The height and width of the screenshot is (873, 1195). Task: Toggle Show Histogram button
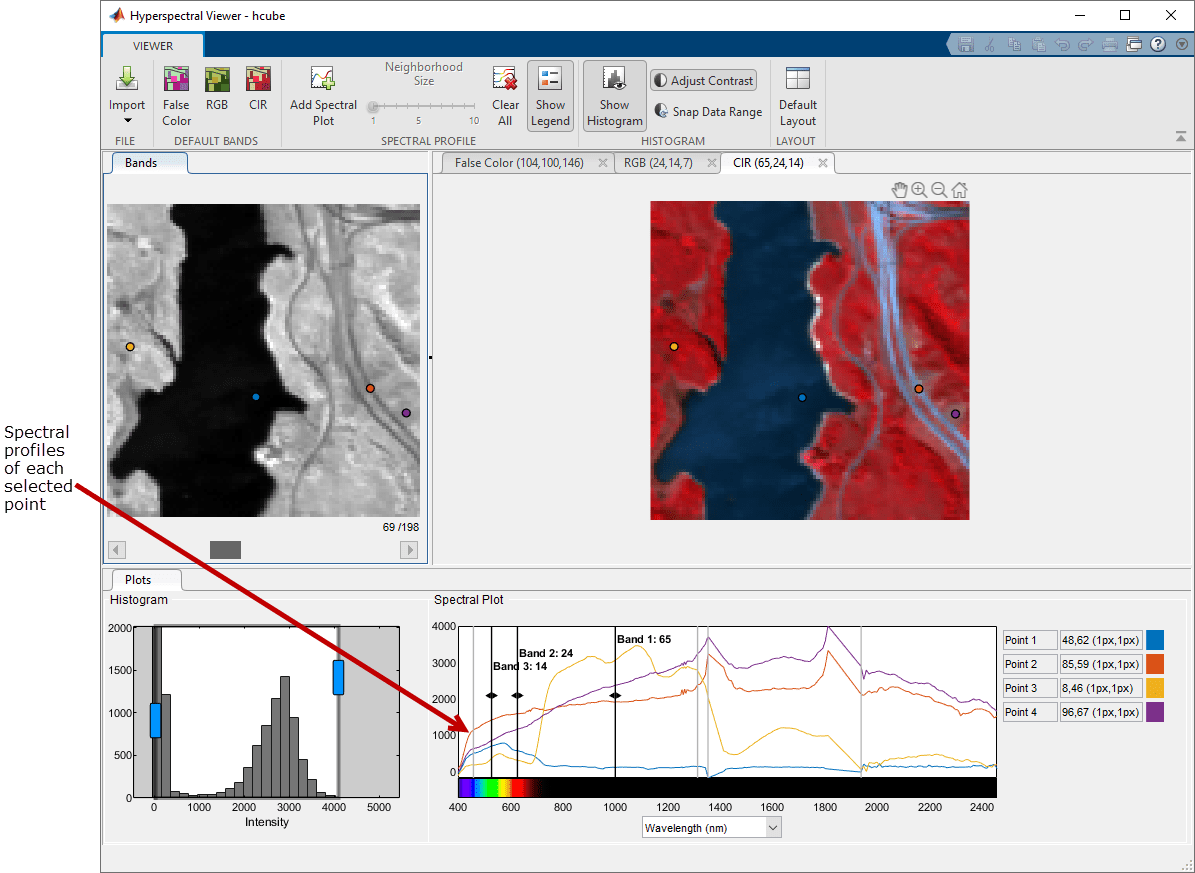pyautogui.click(x=614, y=95)
